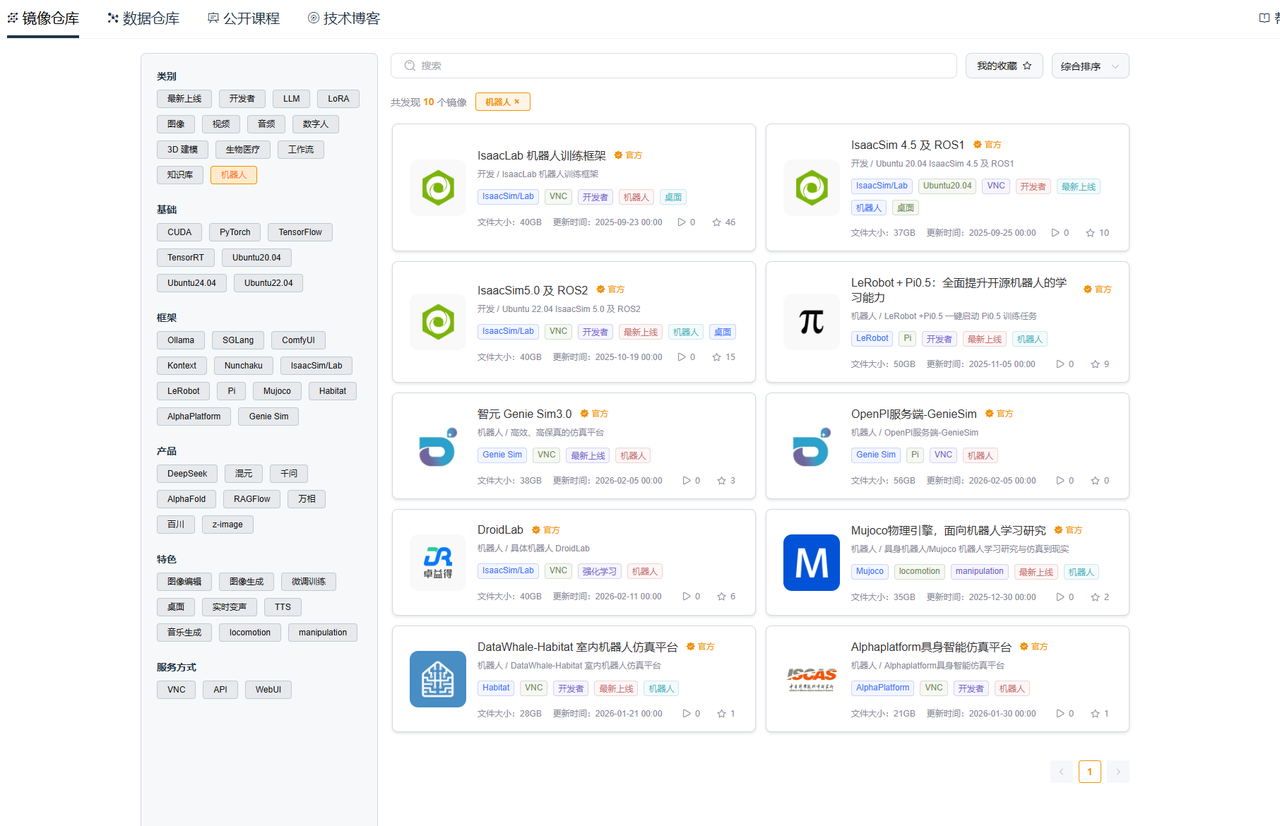Switch to the 镜像仓库 tab
1280x826 pixels.
pyautogui.click(x=43, y=18)
